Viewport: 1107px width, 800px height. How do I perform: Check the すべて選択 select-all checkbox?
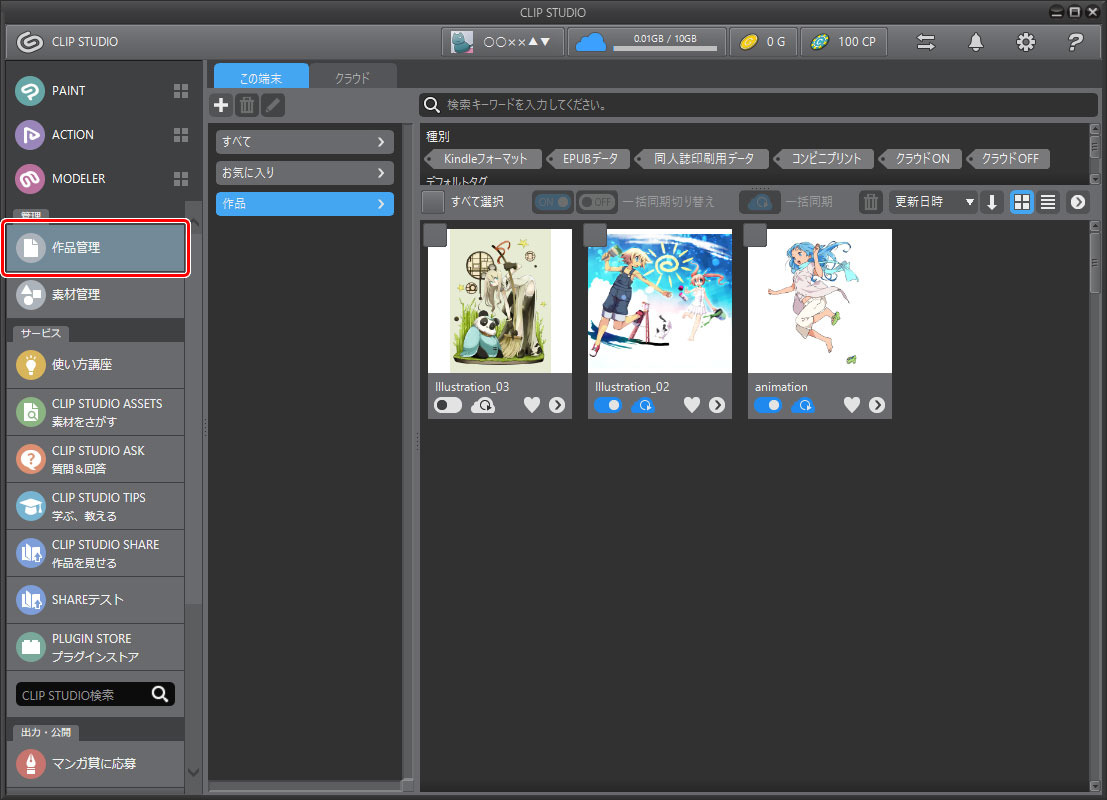[432, 201]
